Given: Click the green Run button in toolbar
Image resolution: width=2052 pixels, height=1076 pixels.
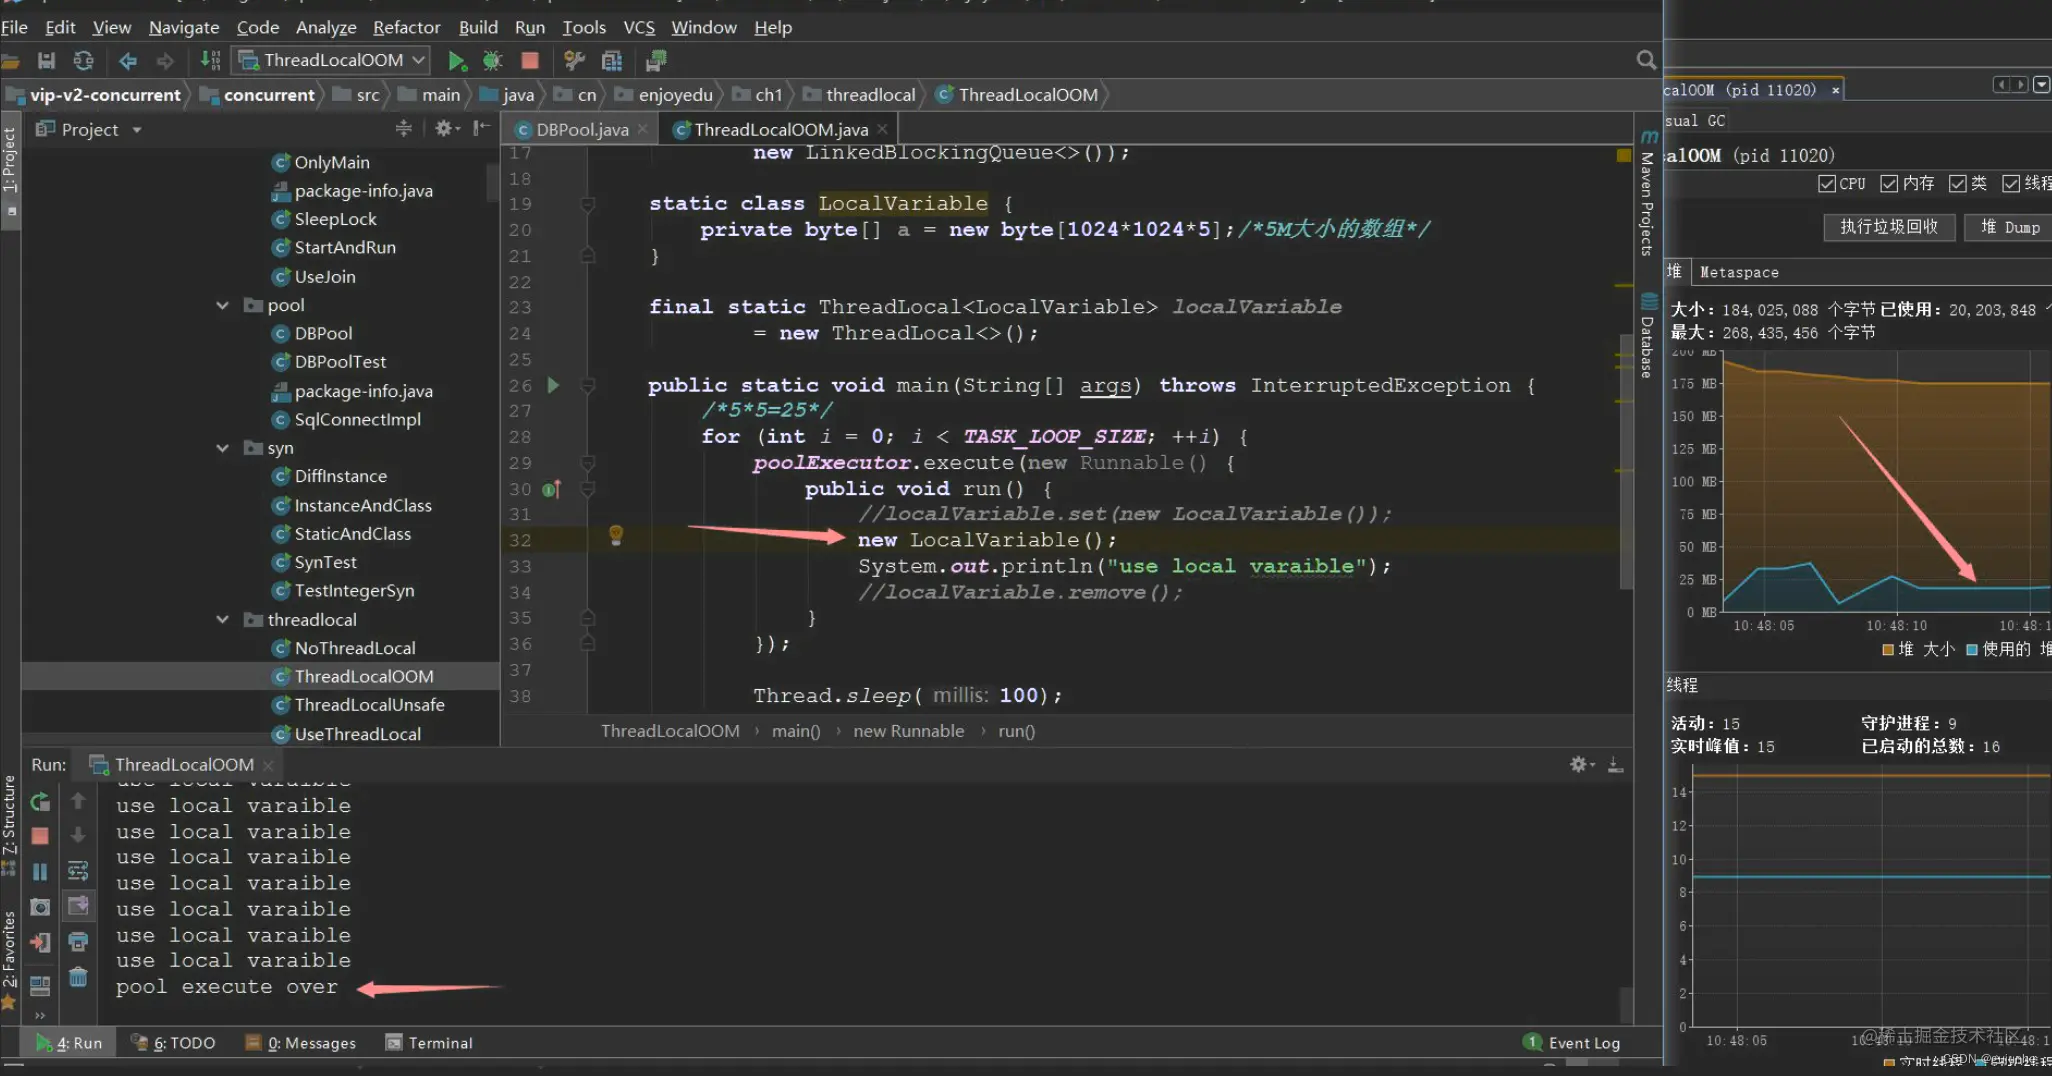Looking at the screenshot, I should tap(457, 61).
